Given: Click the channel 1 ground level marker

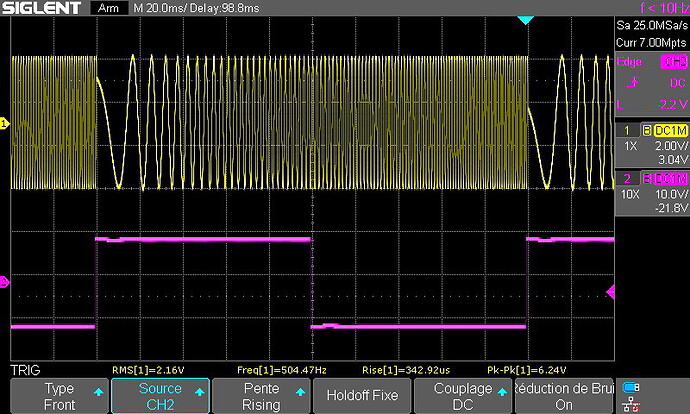Looking at the screenshot, I should point(4,123).
